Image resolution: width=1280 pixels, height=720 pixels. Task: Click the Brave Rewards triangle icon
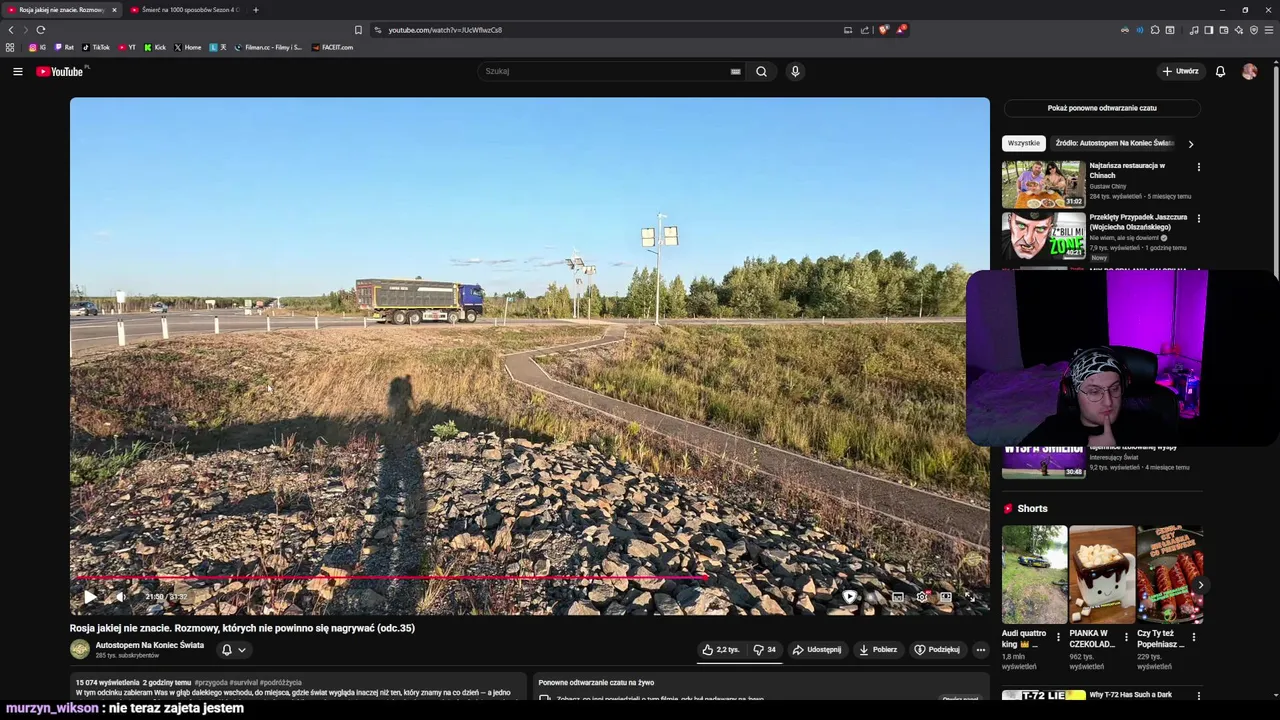[x=900, y=30]
